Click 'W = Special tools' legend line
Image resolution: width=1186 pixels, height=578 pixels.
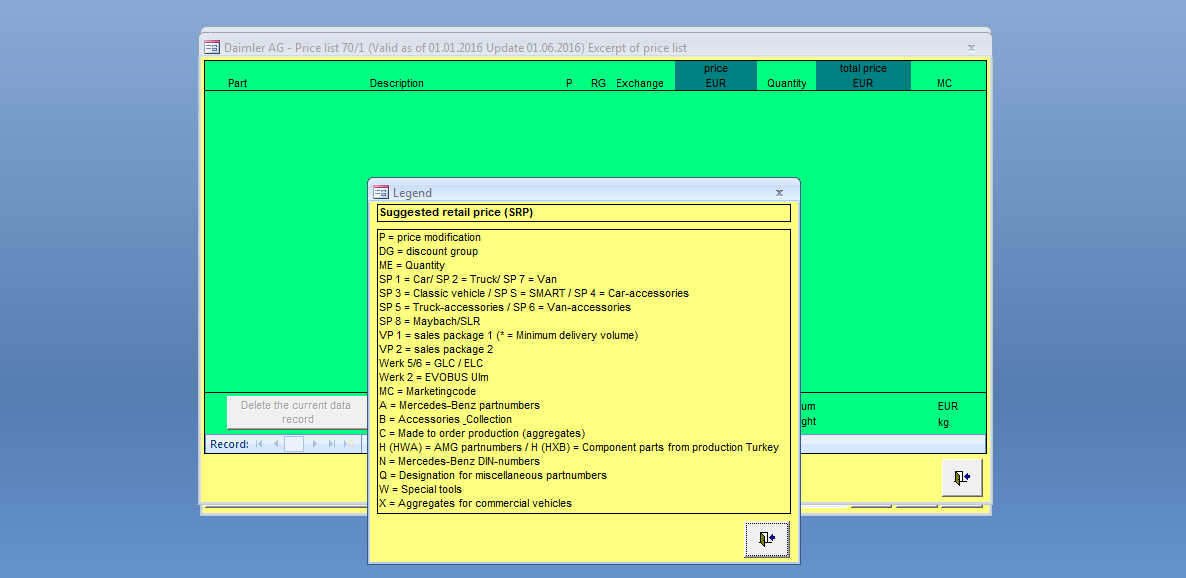420,489
